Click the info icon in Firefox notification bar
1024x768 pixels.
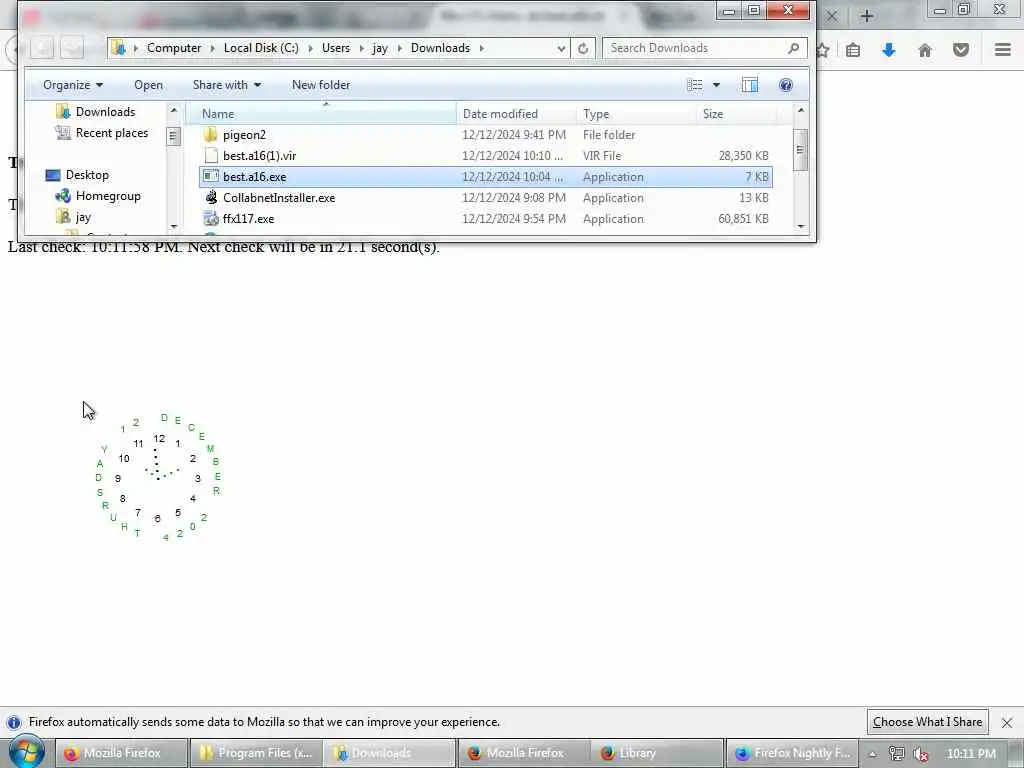14,722
